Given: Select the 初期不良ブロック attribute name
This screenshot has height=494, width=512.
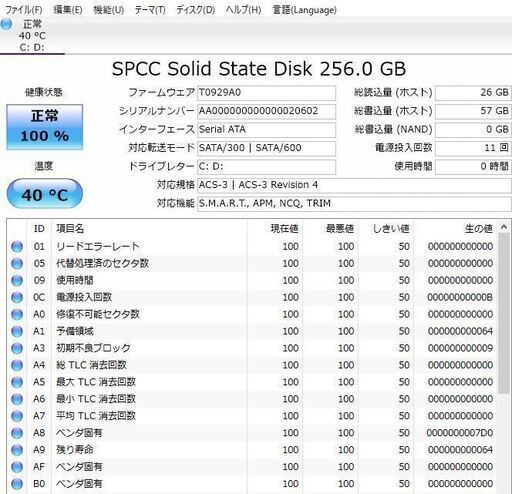Looking at the screenshot, I should click(93, 348).
